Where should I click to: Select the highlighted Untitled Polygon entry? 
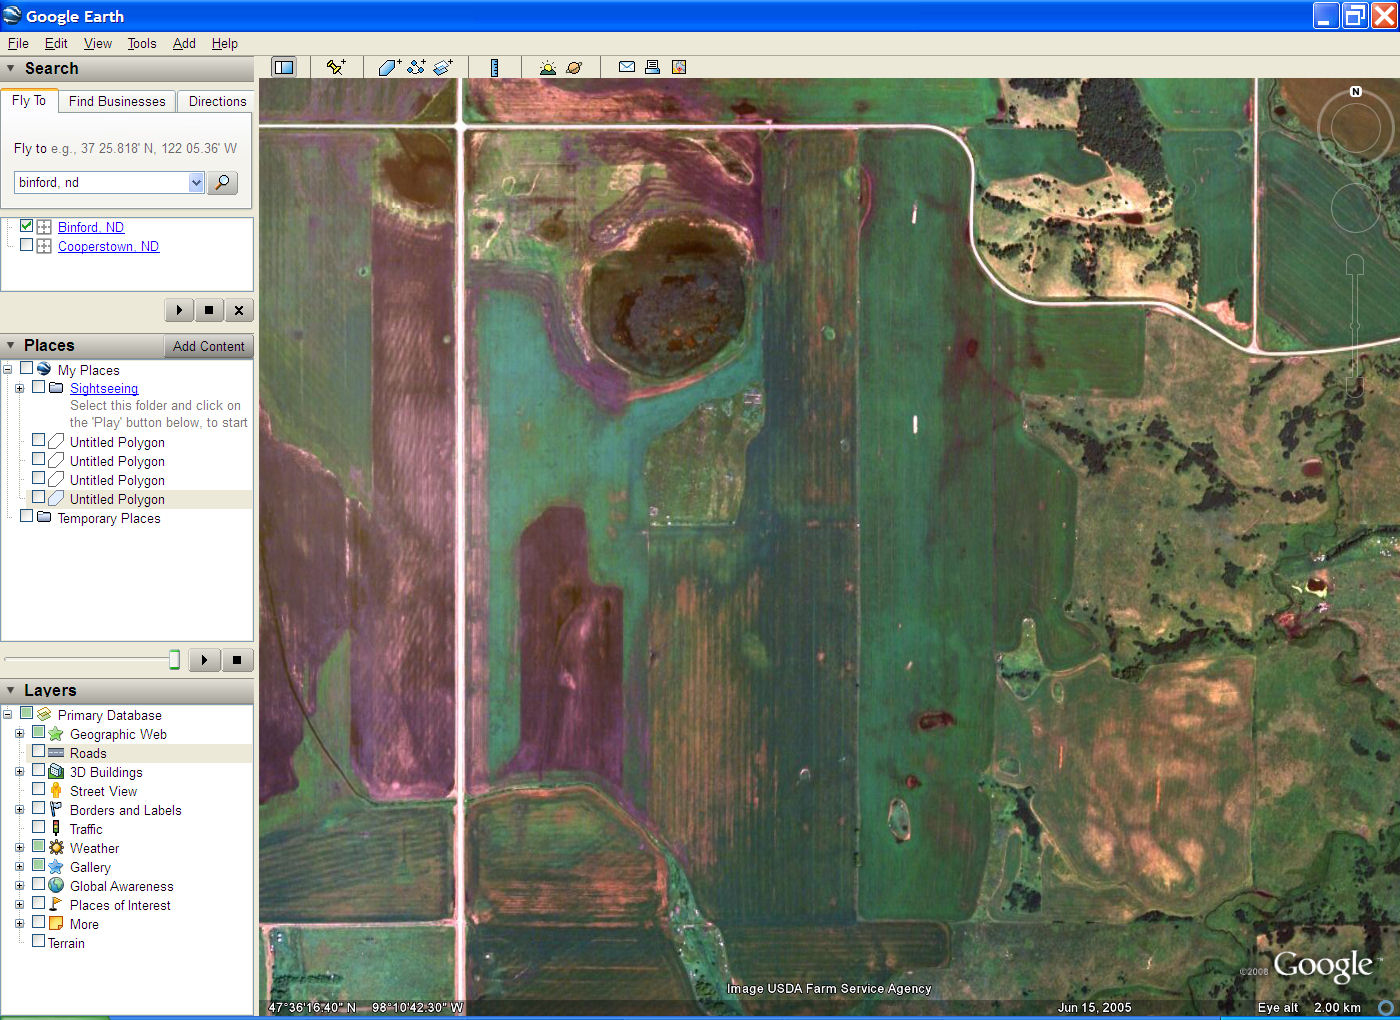[x=117, y=499]
